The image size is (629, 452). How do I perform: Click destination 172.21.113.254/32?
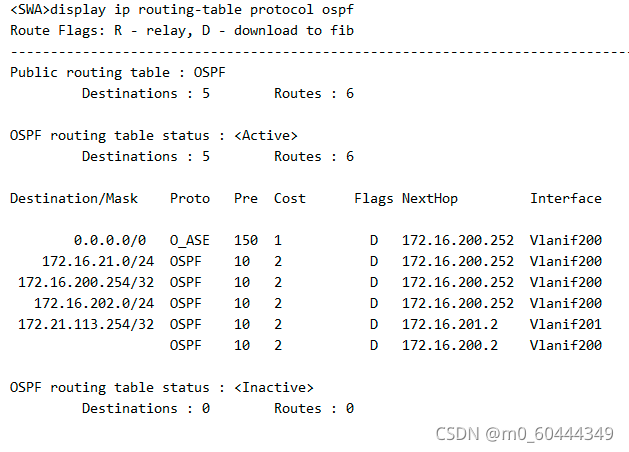click(86, 324)
